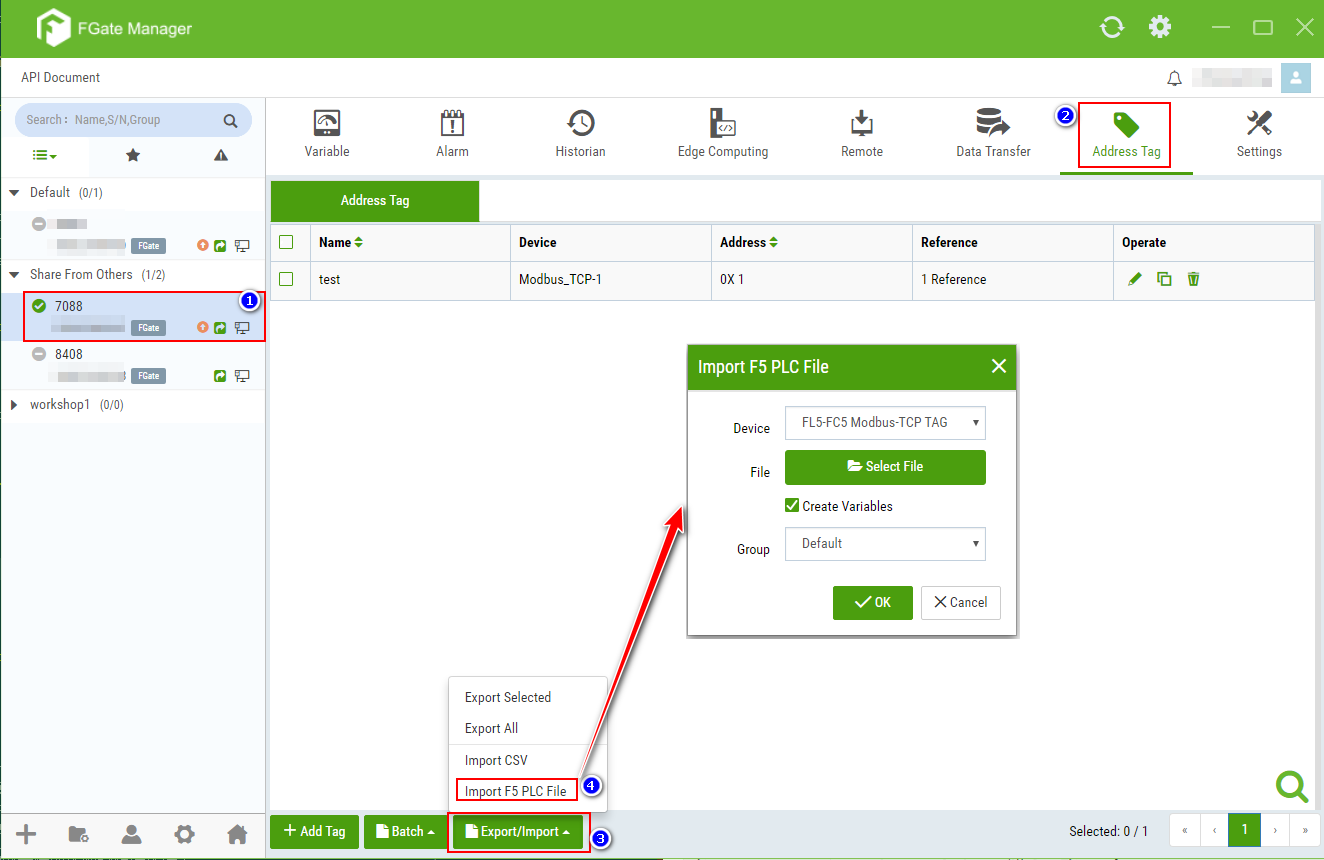Image resolution: width=1324 pixels, height=860 pixels.
Task: Click the Select File button
Action: point(885,467)
